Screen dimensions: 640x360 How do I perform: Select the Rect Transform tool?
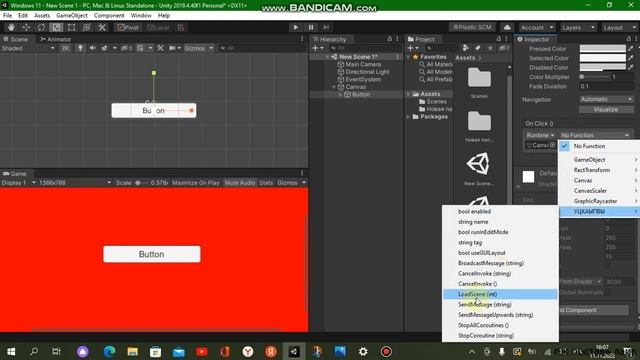(x=71, y=27)
